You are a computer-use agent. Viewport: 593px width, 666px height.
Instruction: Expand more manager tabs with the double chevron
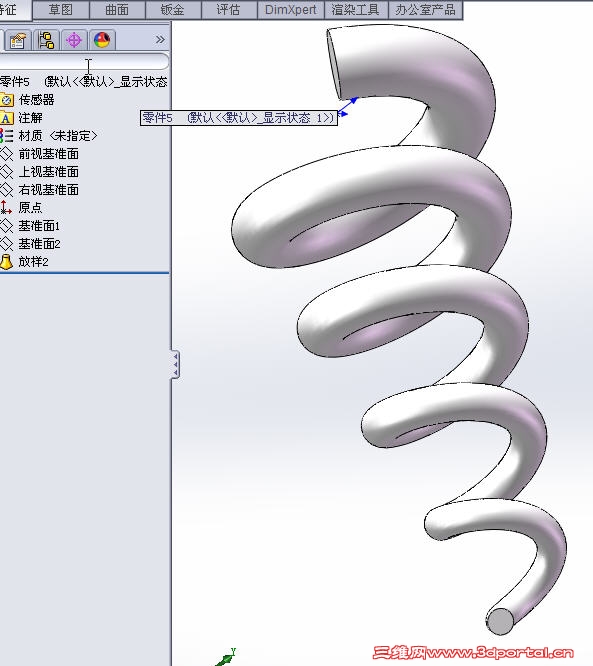point(160,40)
